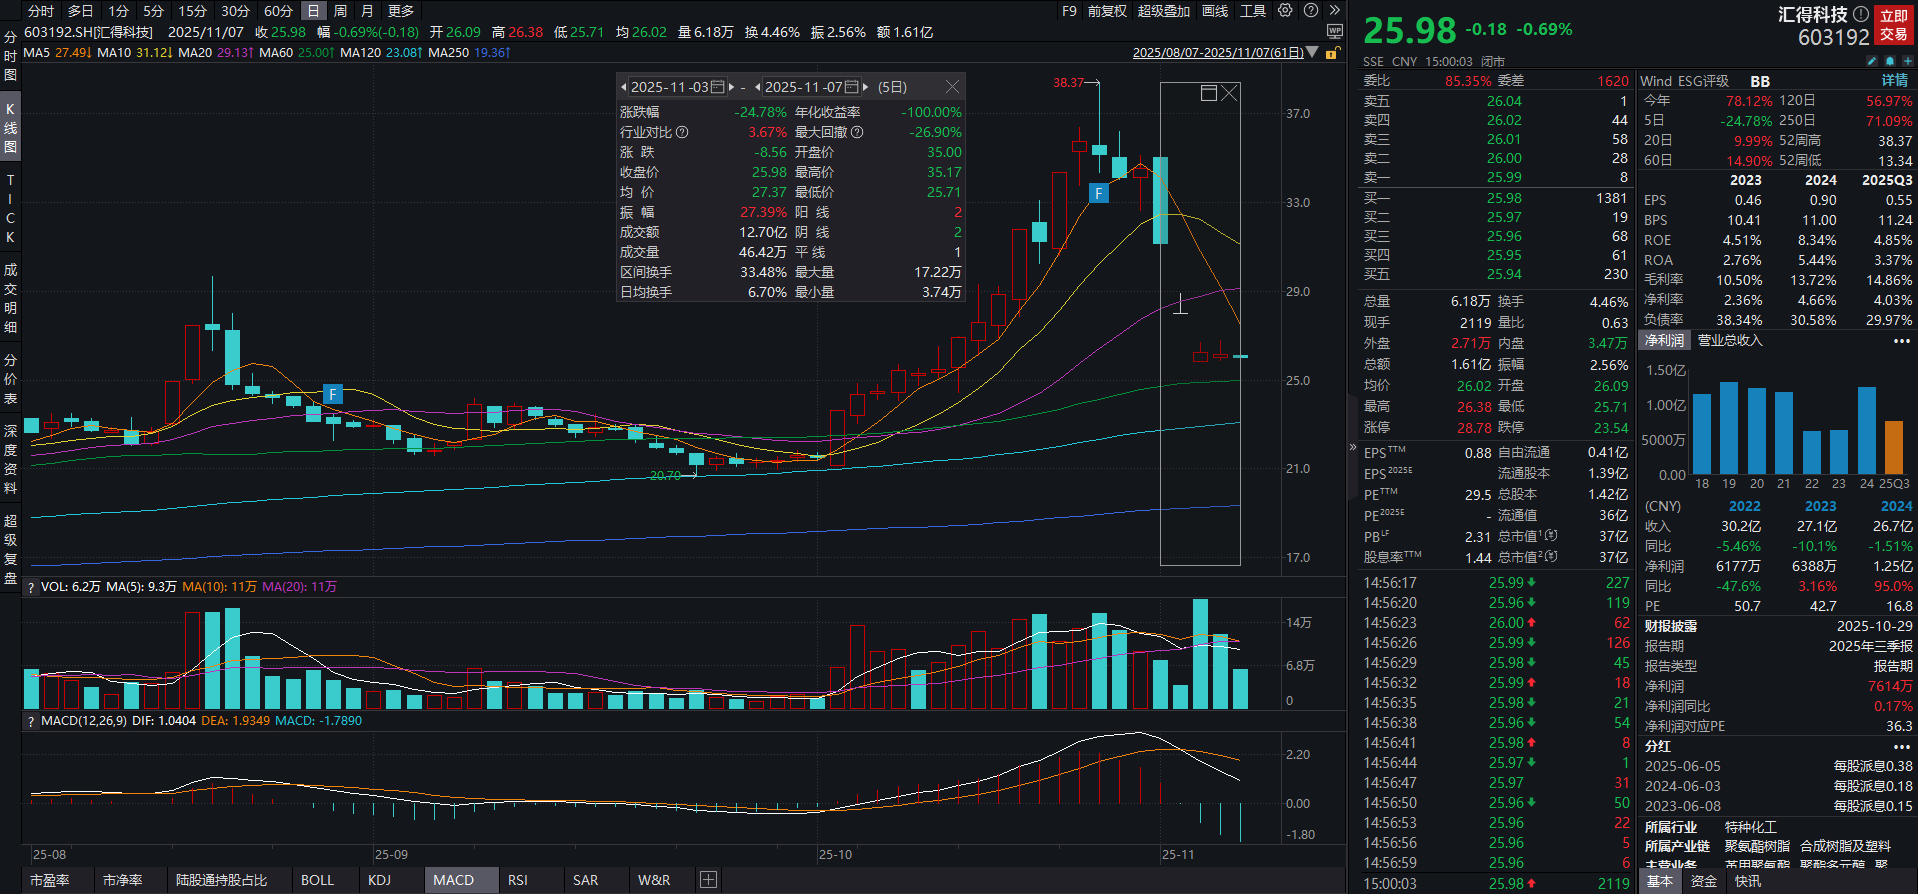Close the interval statistics popup
Viewport: 1918px width, 894px height.
[952, 87]
